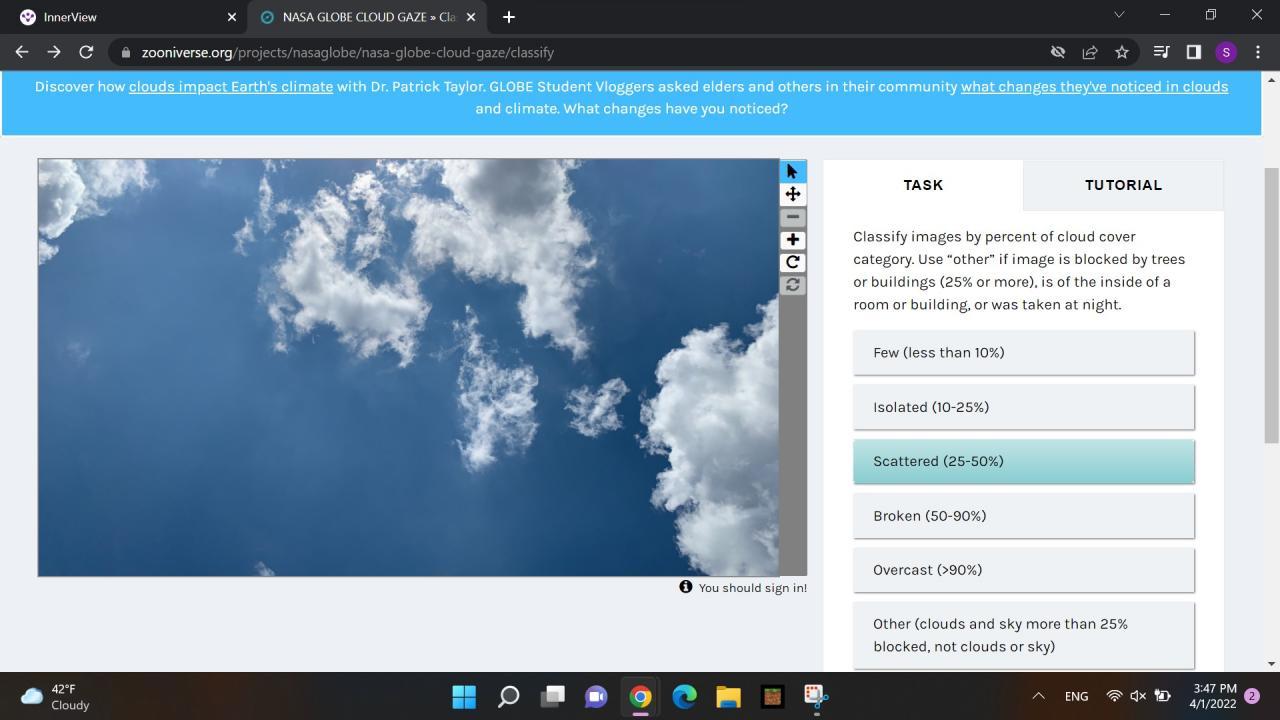
Task: Click the cloud sky image
Action: [408, 367]
